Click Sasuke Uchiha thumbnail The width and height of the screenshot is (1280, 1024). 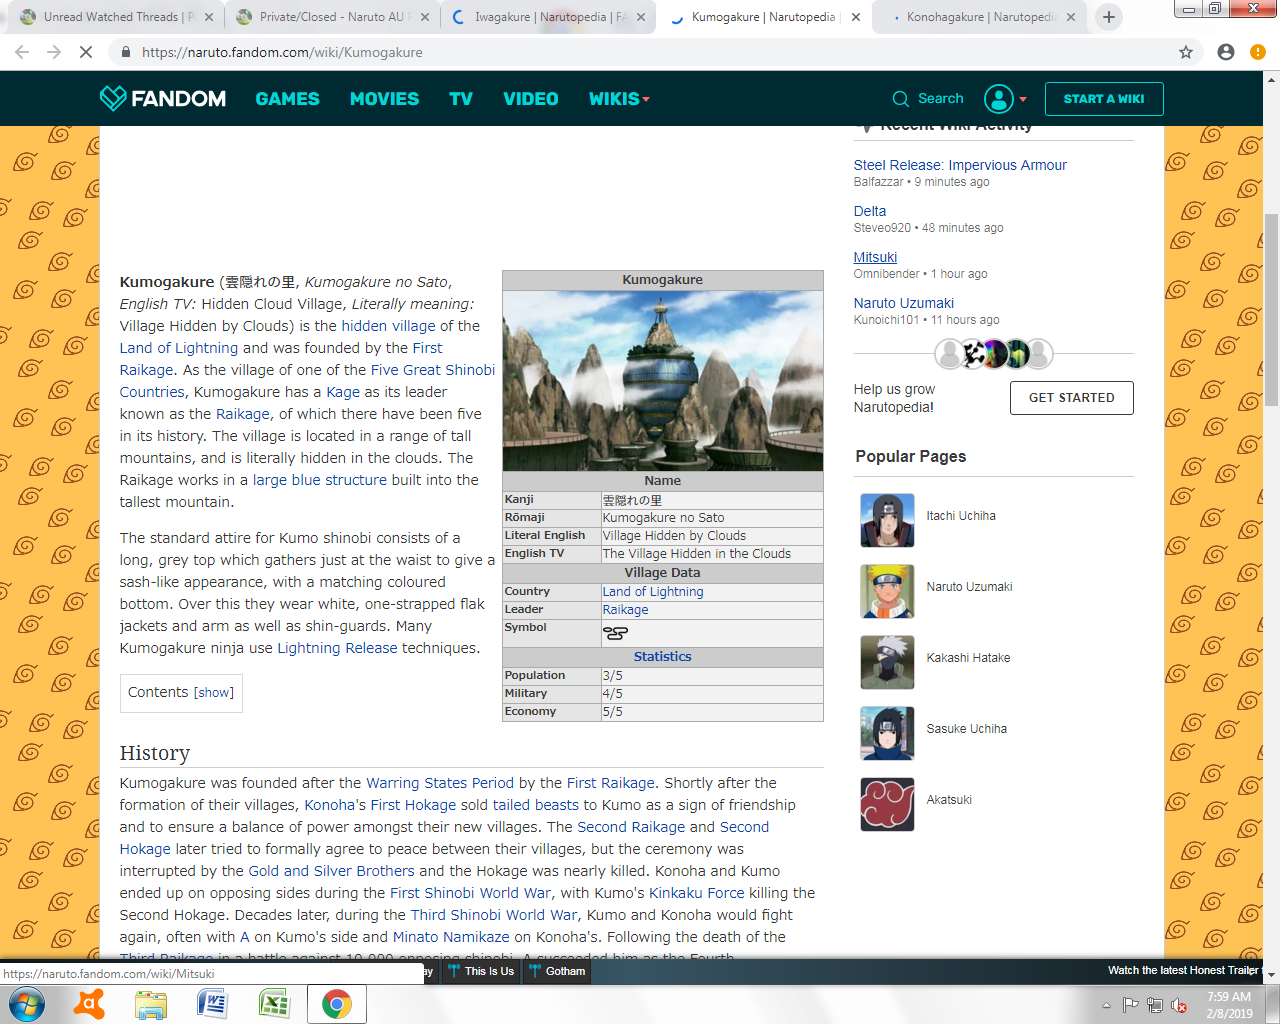point(887,733)
